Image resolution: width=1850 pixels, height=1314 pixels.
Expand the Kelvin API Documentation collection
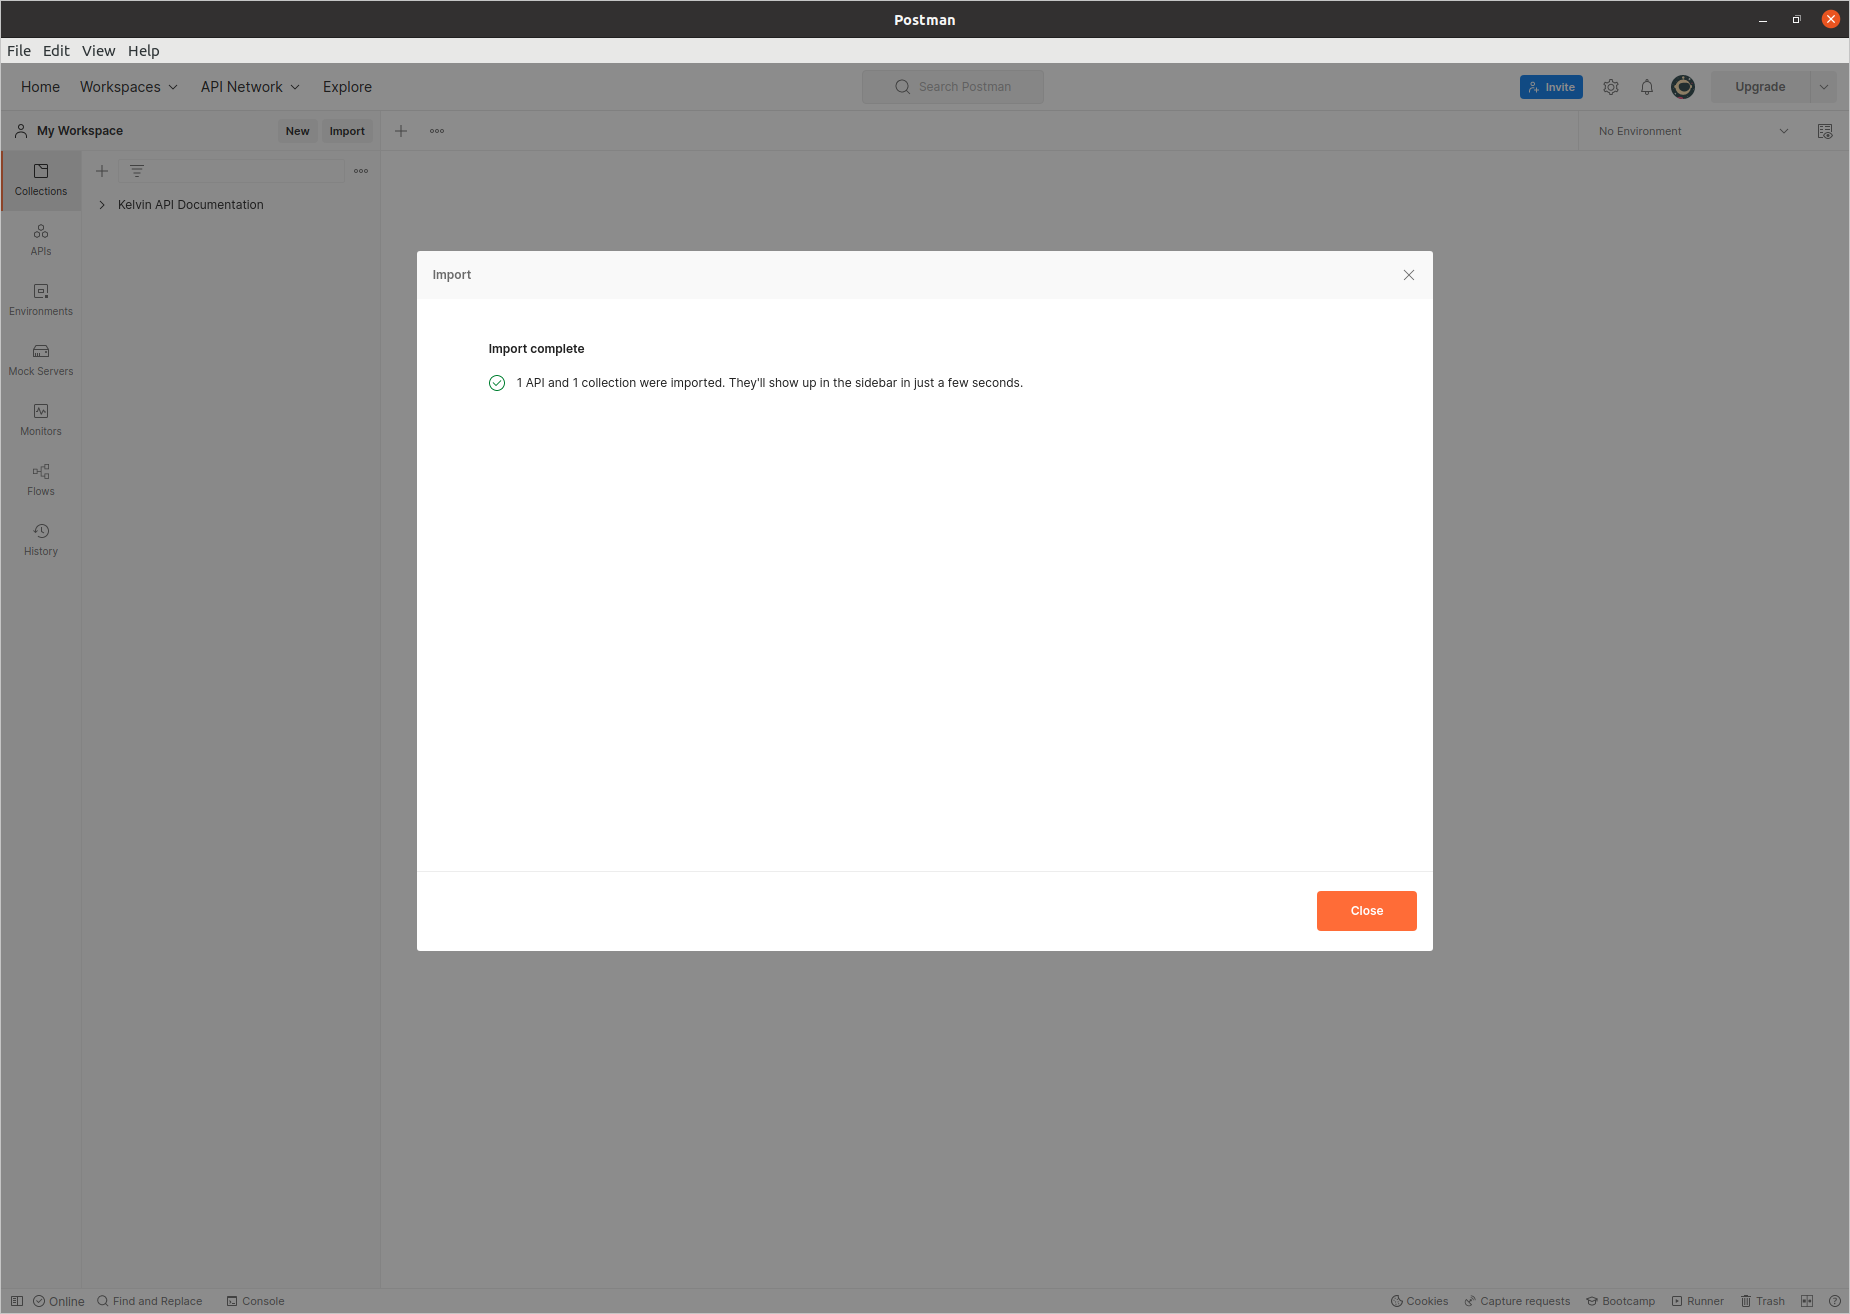tap(102, 204)
